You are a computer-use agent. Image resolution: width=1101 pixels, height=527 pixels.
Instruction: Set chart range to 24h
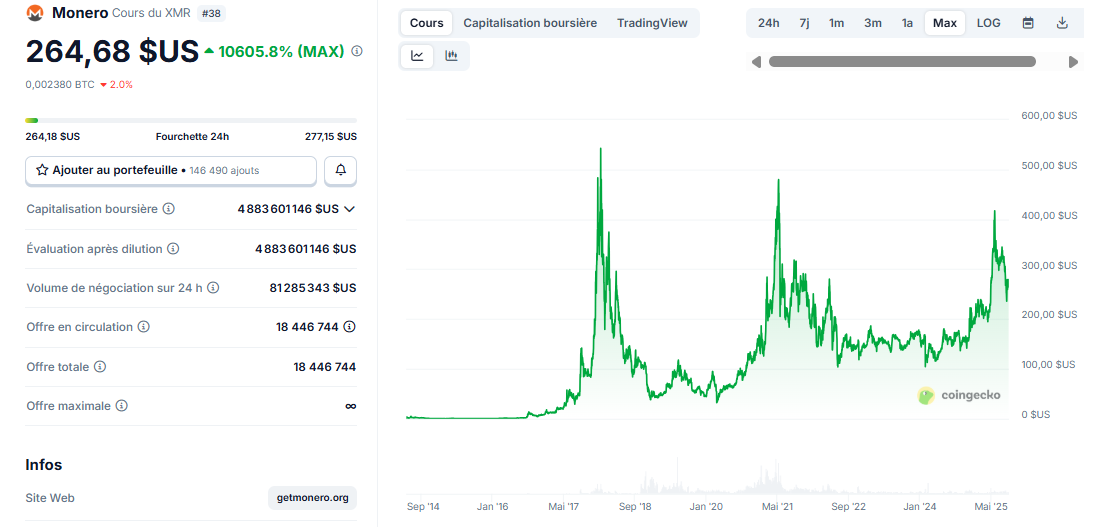768,23
